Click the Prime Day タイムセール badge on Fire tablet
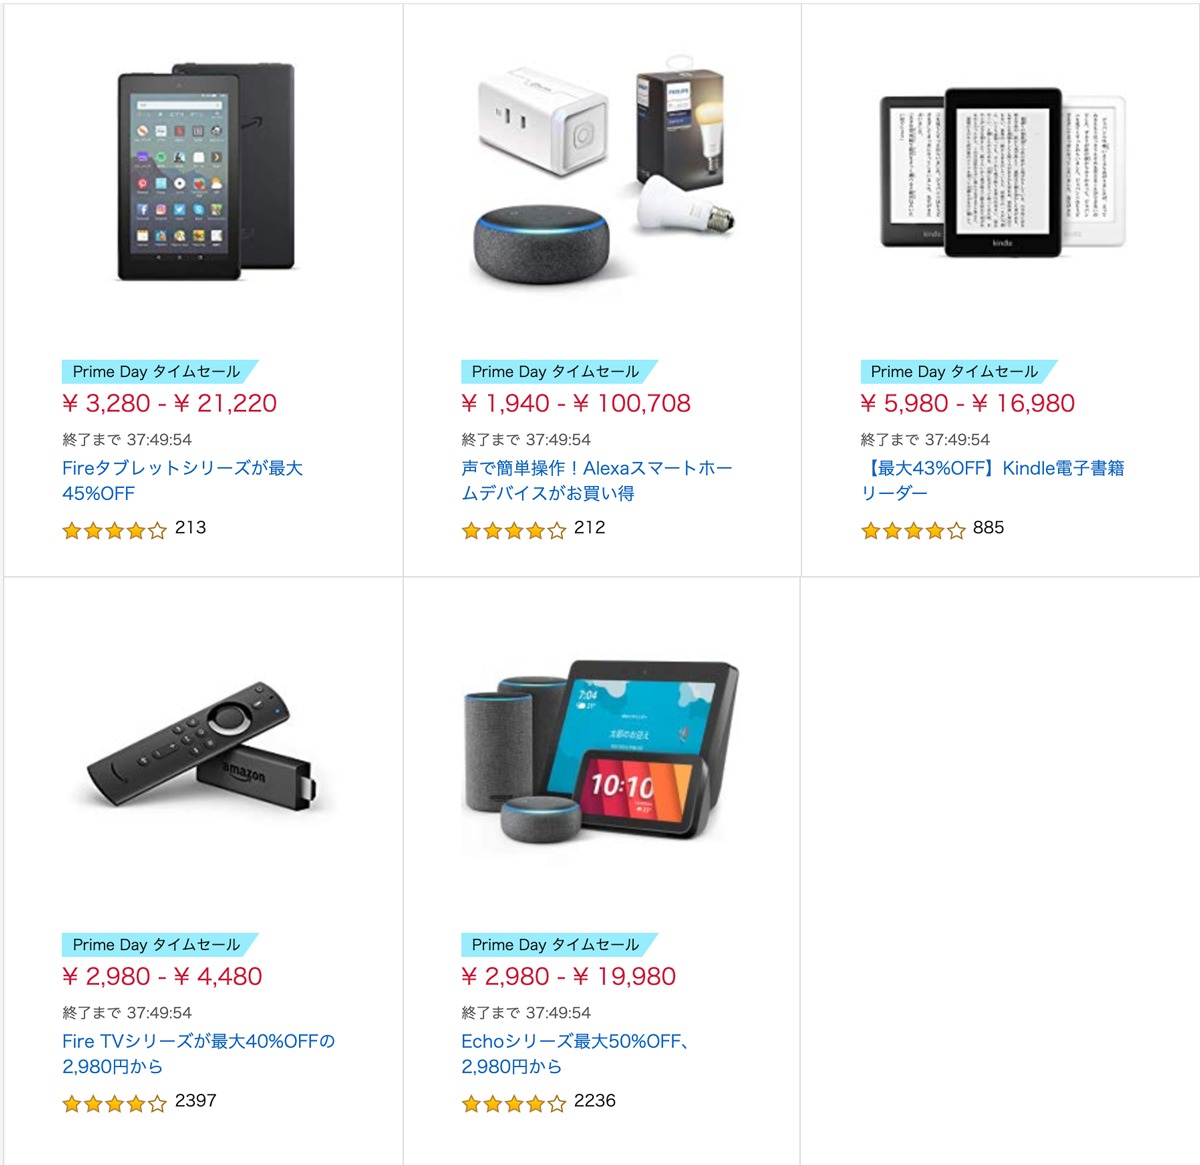1200x1165 pixels. coord(160,371)
